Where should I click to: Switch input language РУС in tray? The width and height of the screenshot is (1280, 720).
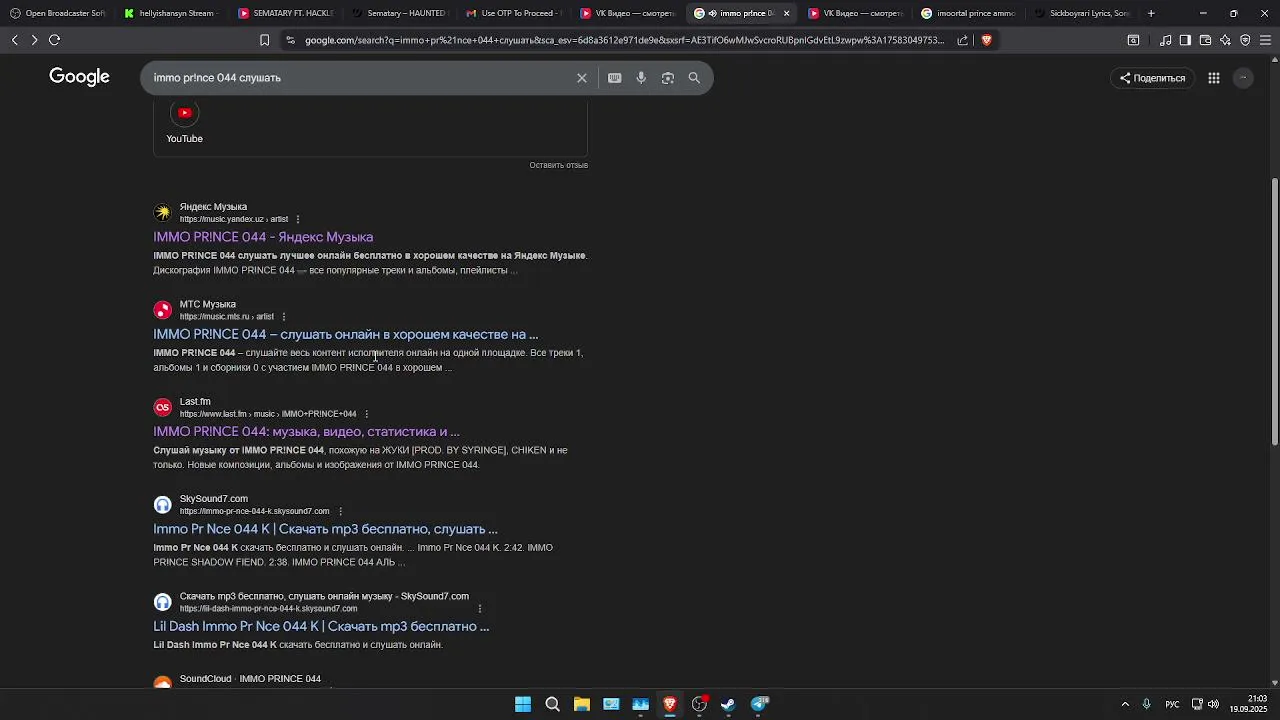coord(1172,704)
